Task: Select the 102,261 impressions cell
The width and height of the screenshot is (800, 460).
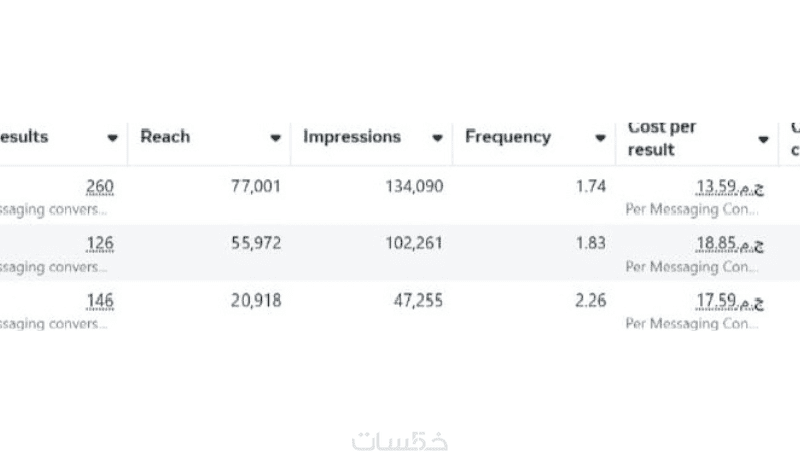Action: click(x=414, y=244)
